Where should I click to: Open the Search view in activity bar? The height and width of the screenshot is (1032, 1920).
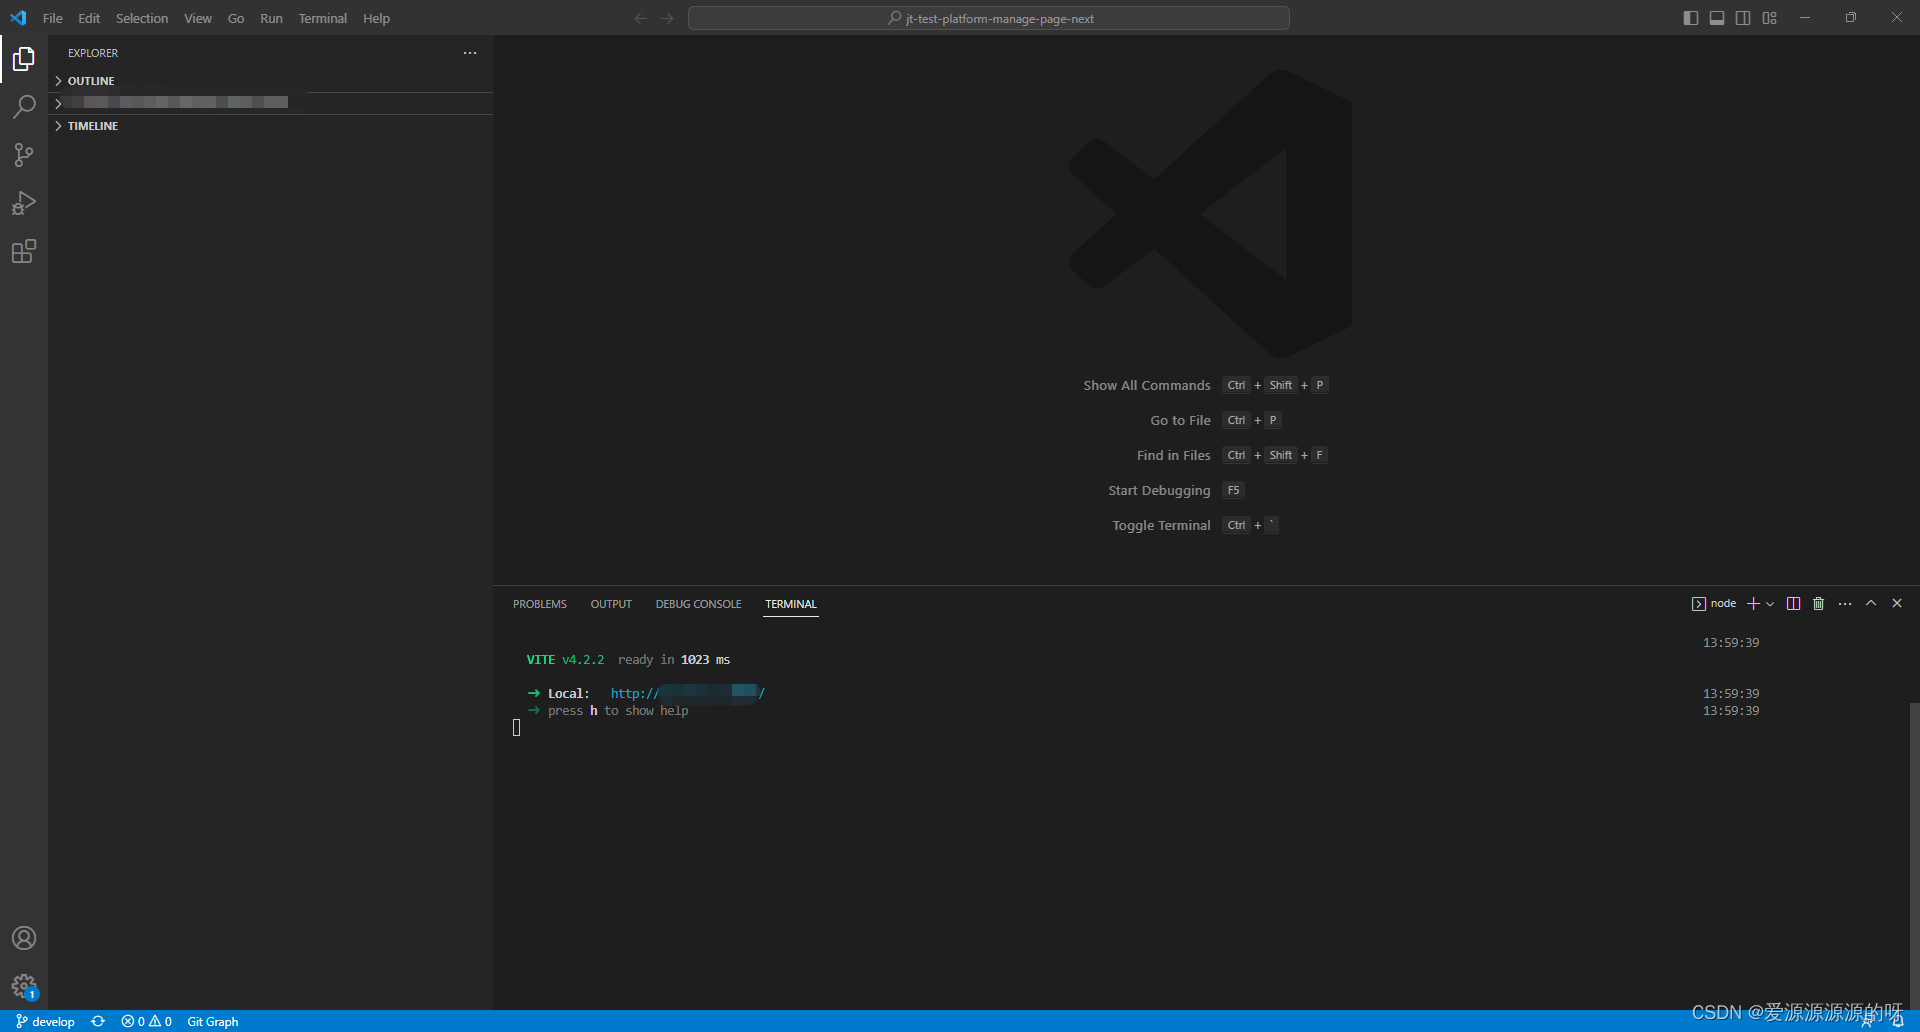(24, 107)
